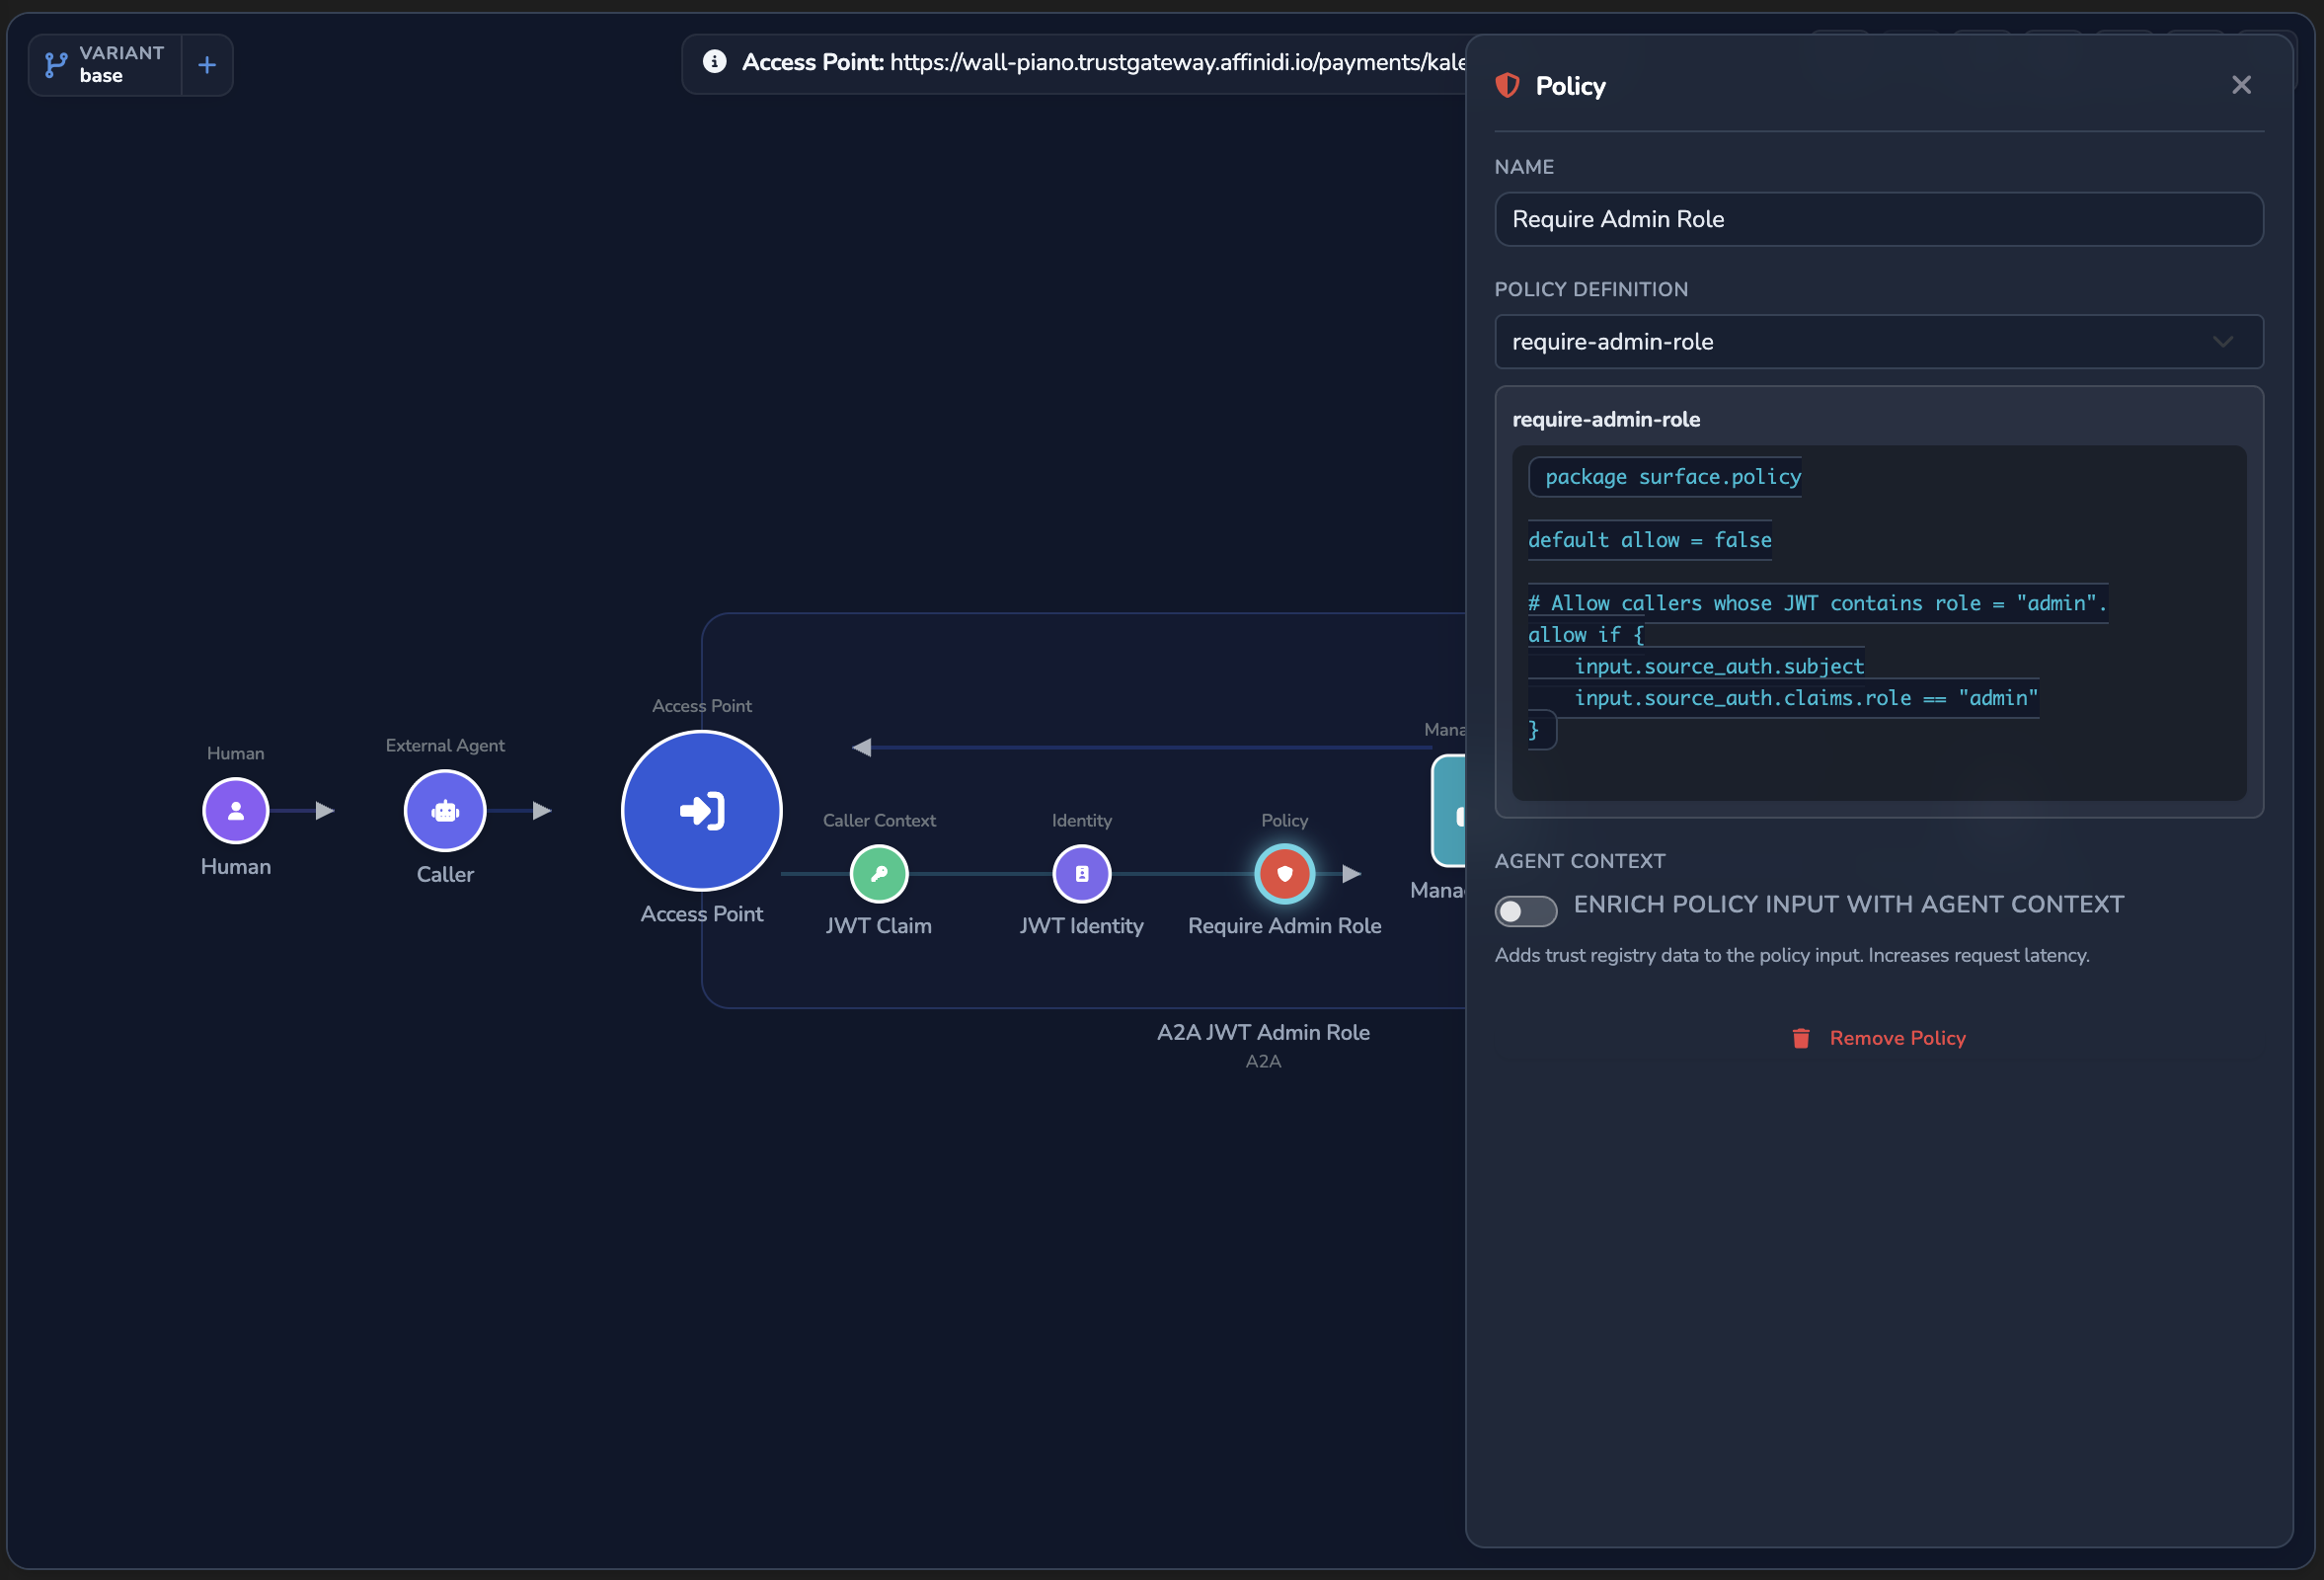Screen dimensions: 2324x1580
Task: Click the Access Point URL bar
Action: click(x=1075, y=63)
